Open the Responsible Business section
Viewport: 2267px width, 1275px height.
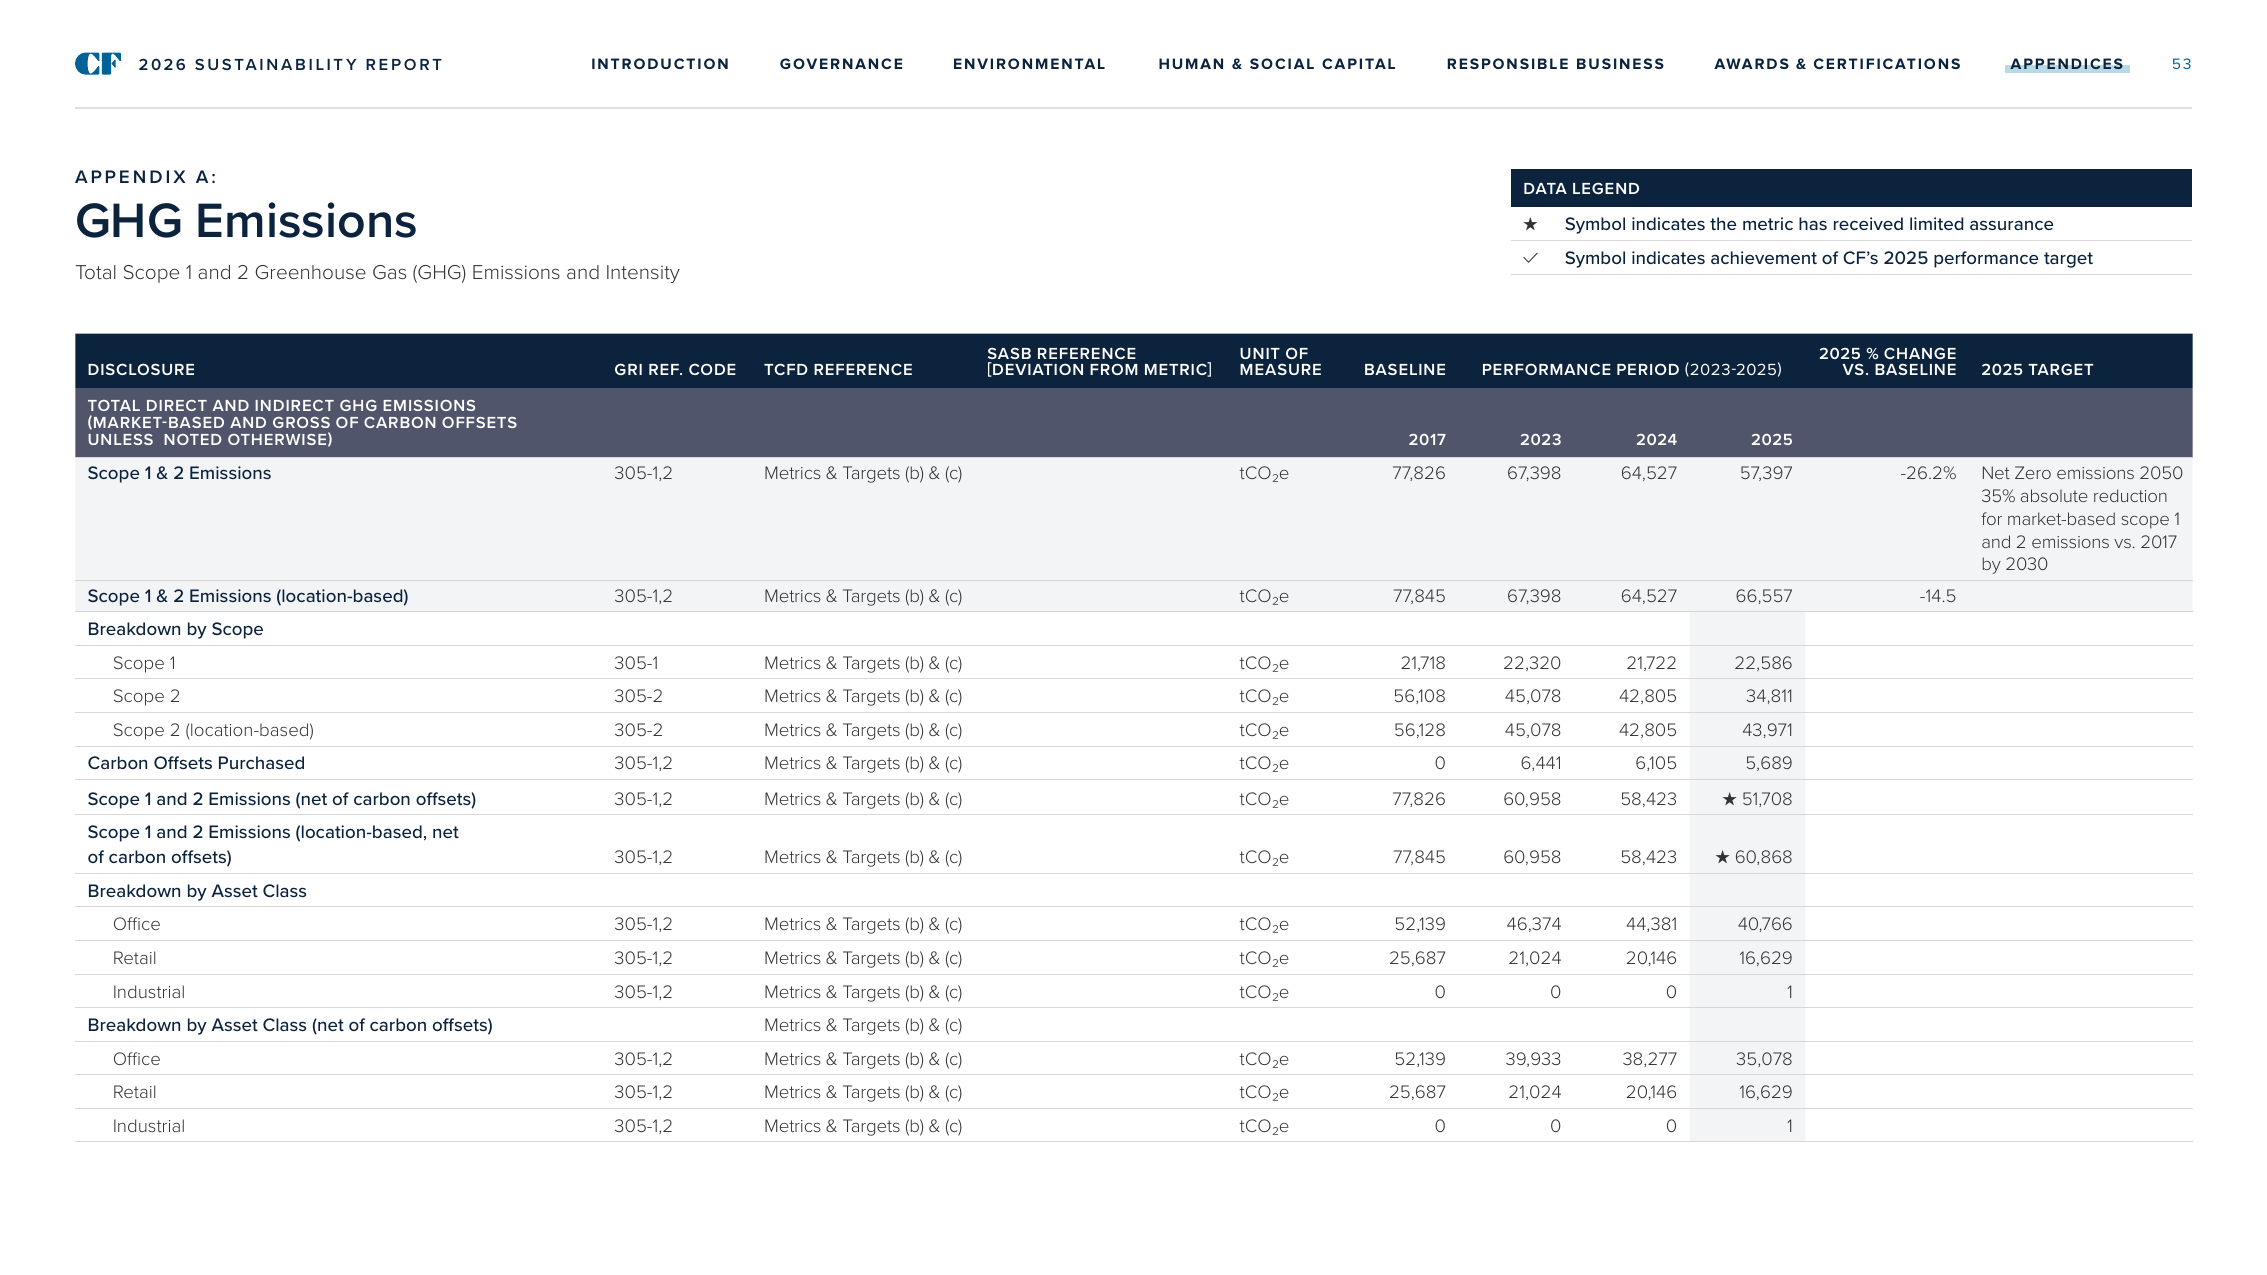pos(1555,64)
